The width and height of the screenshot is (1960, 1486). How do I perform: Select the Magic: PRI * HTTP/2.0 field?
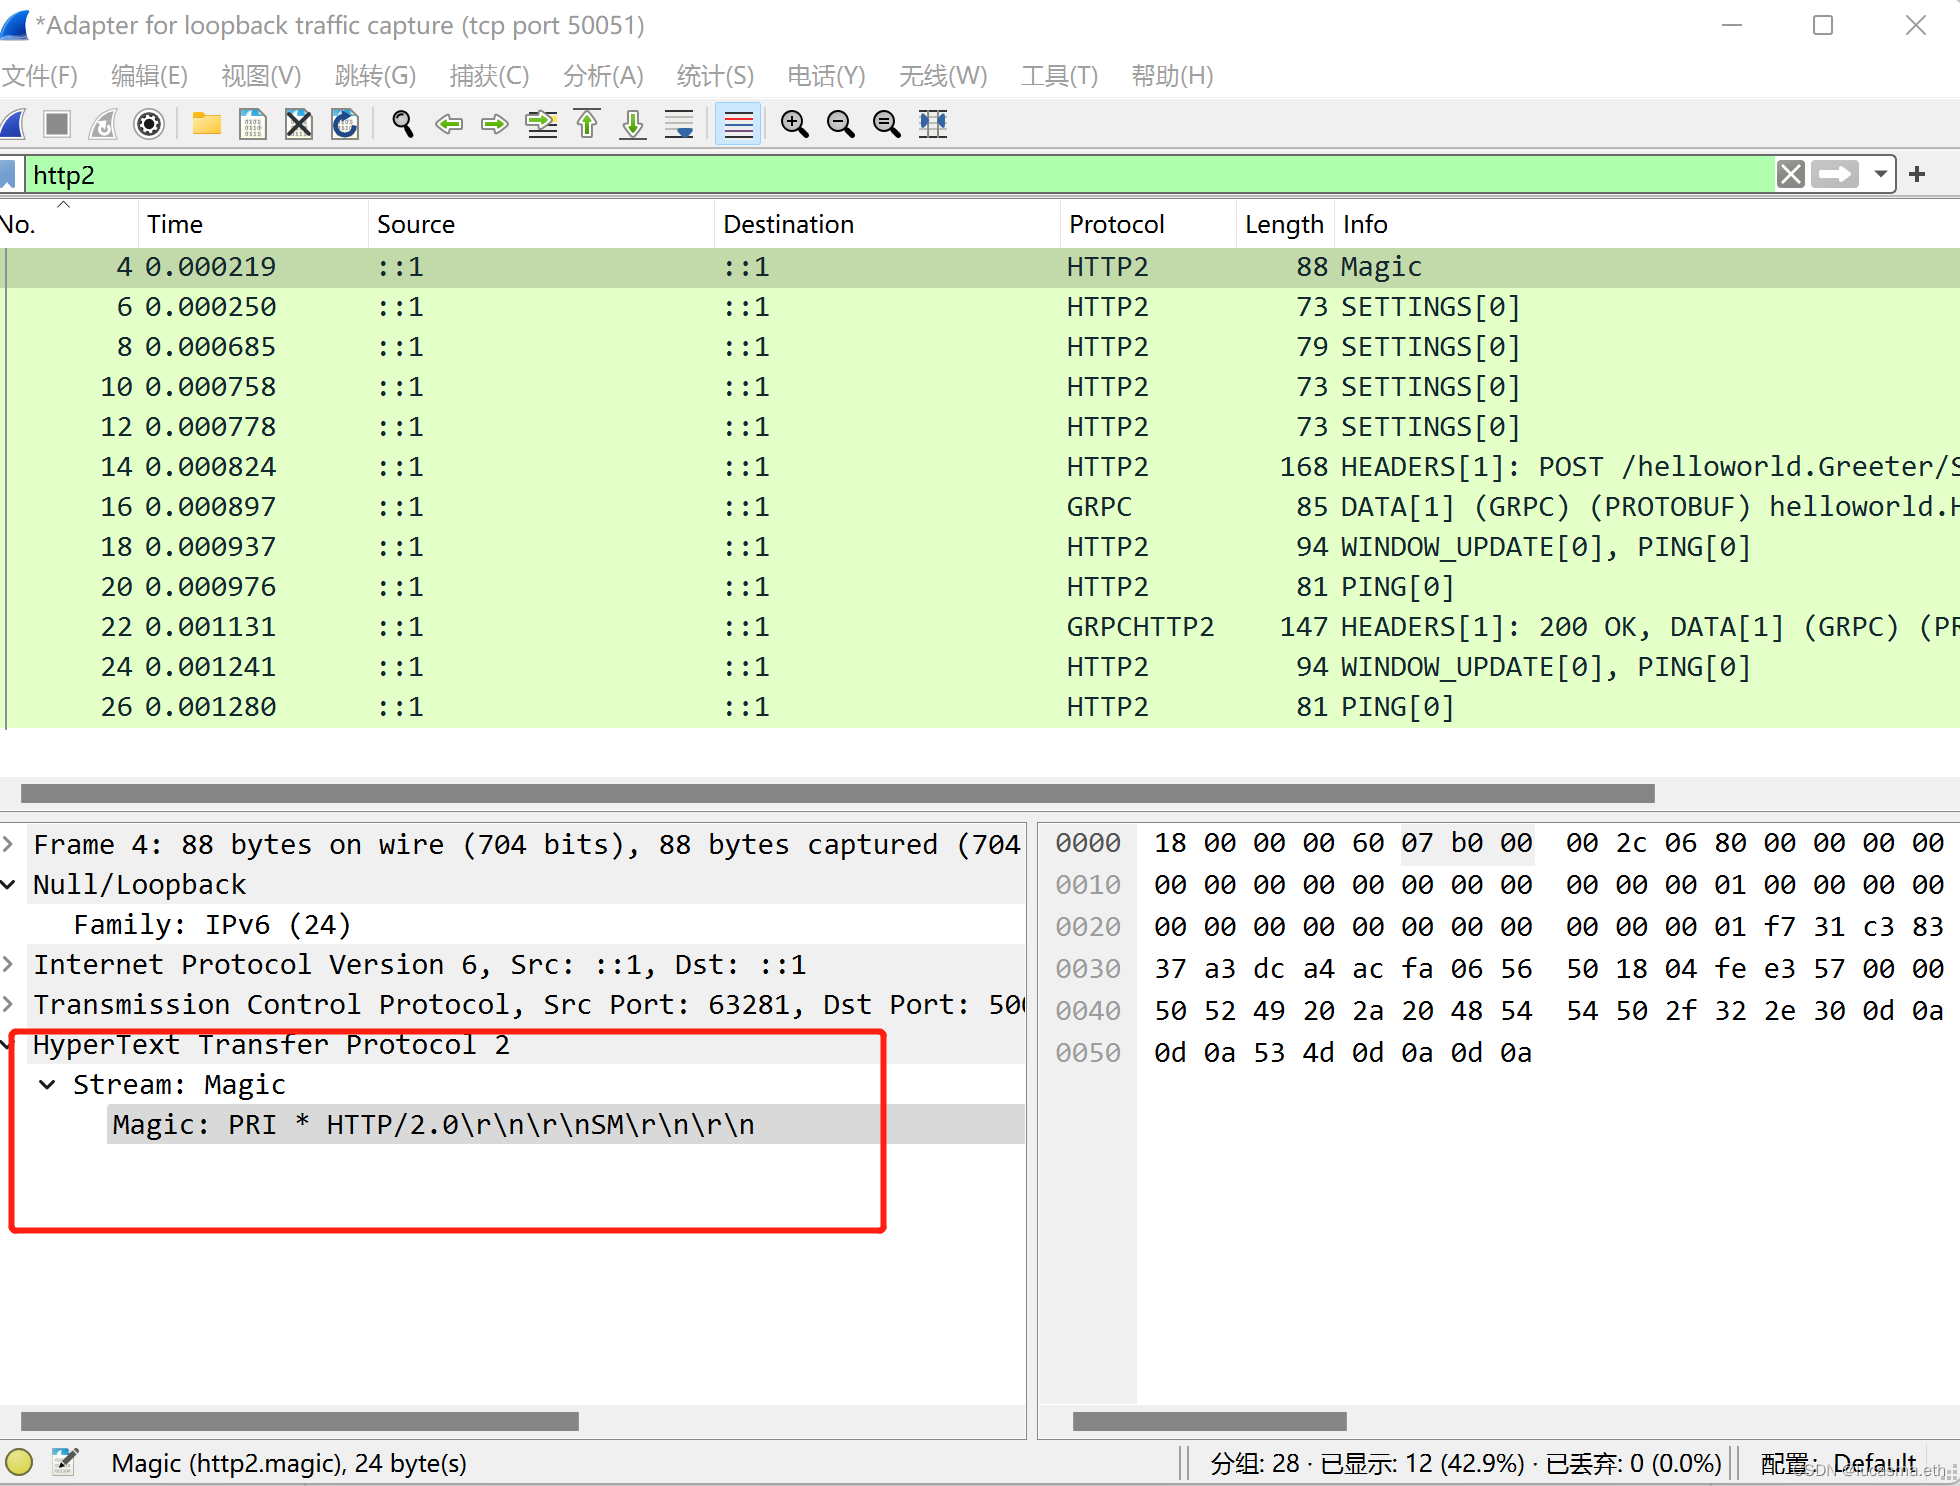coord(566,1124)
